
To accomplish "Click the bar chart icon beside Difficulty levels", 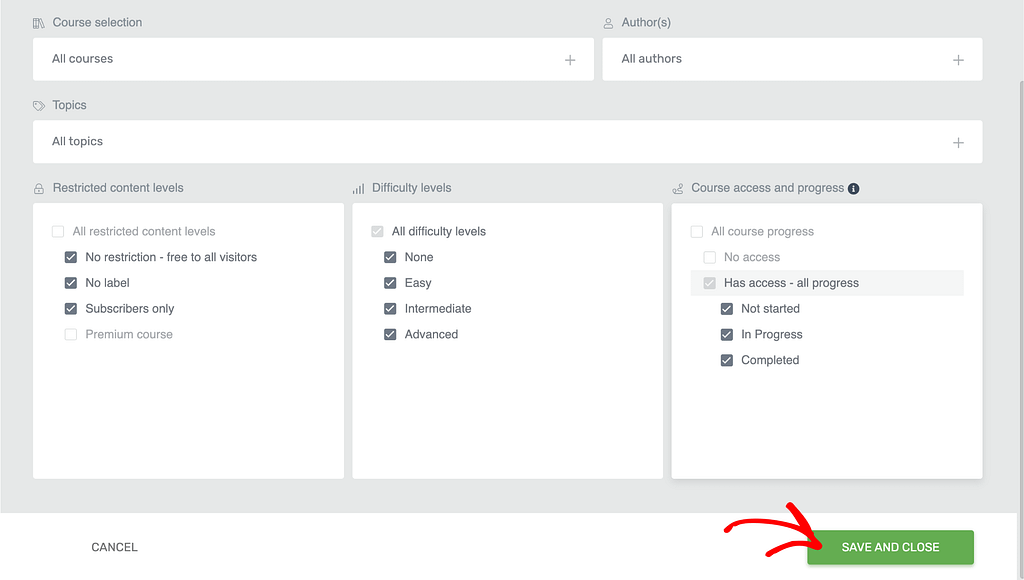I will [359, 189].
